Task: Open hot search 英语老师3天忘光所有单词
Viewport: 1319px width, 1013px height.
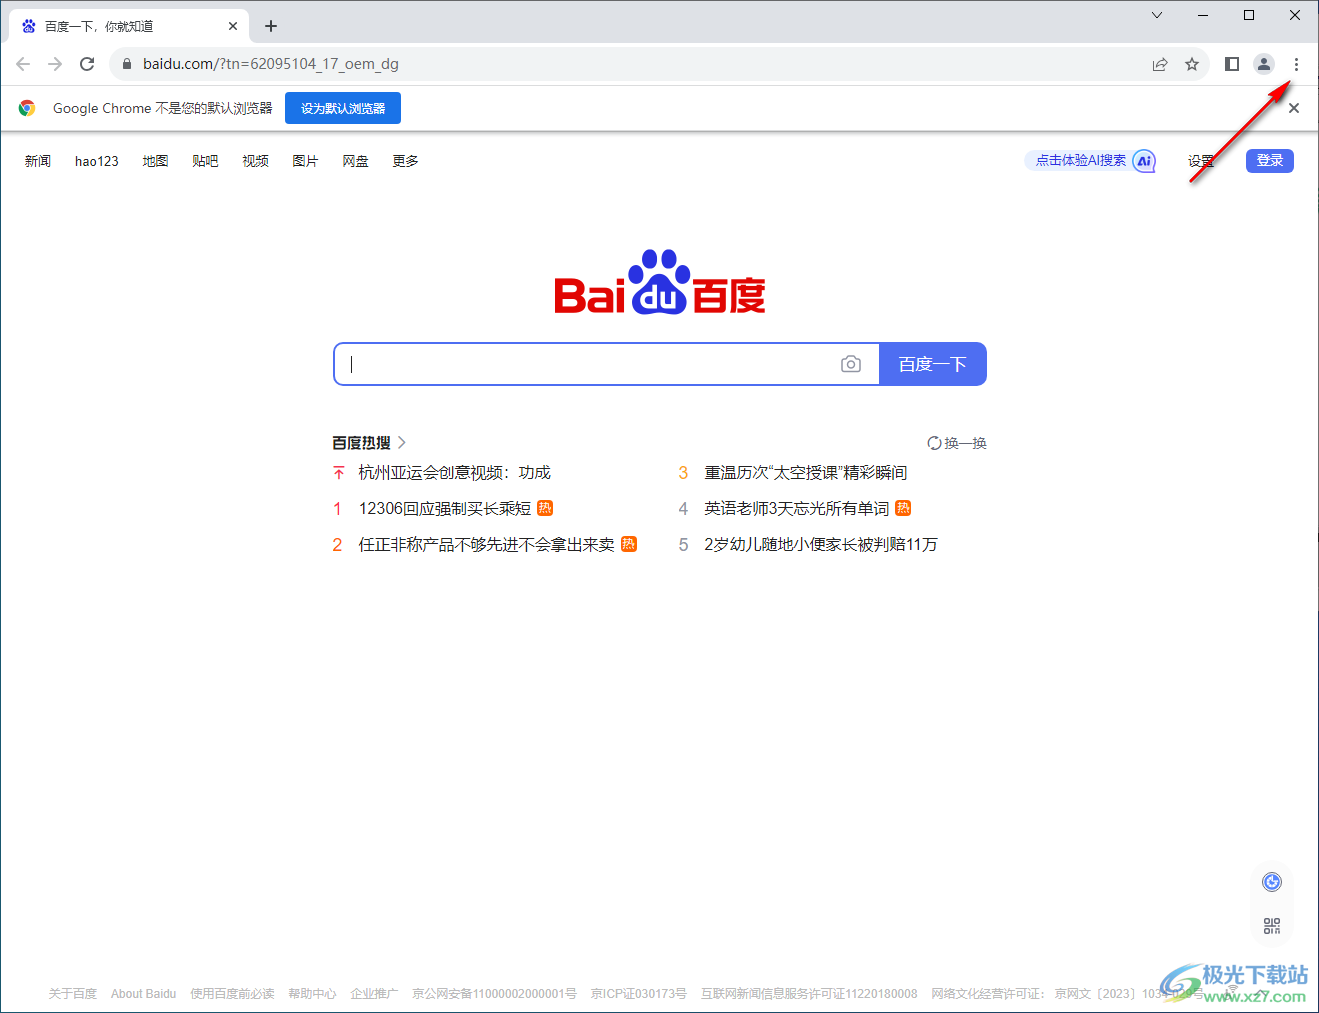Action: 797,509
